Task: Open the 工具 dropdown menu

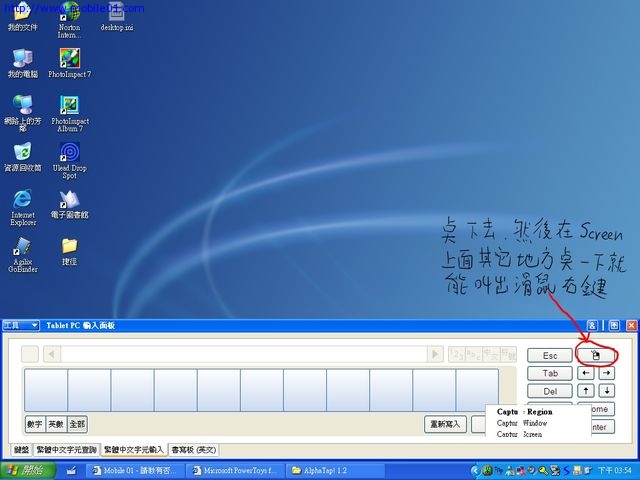Action: [21, 325]
